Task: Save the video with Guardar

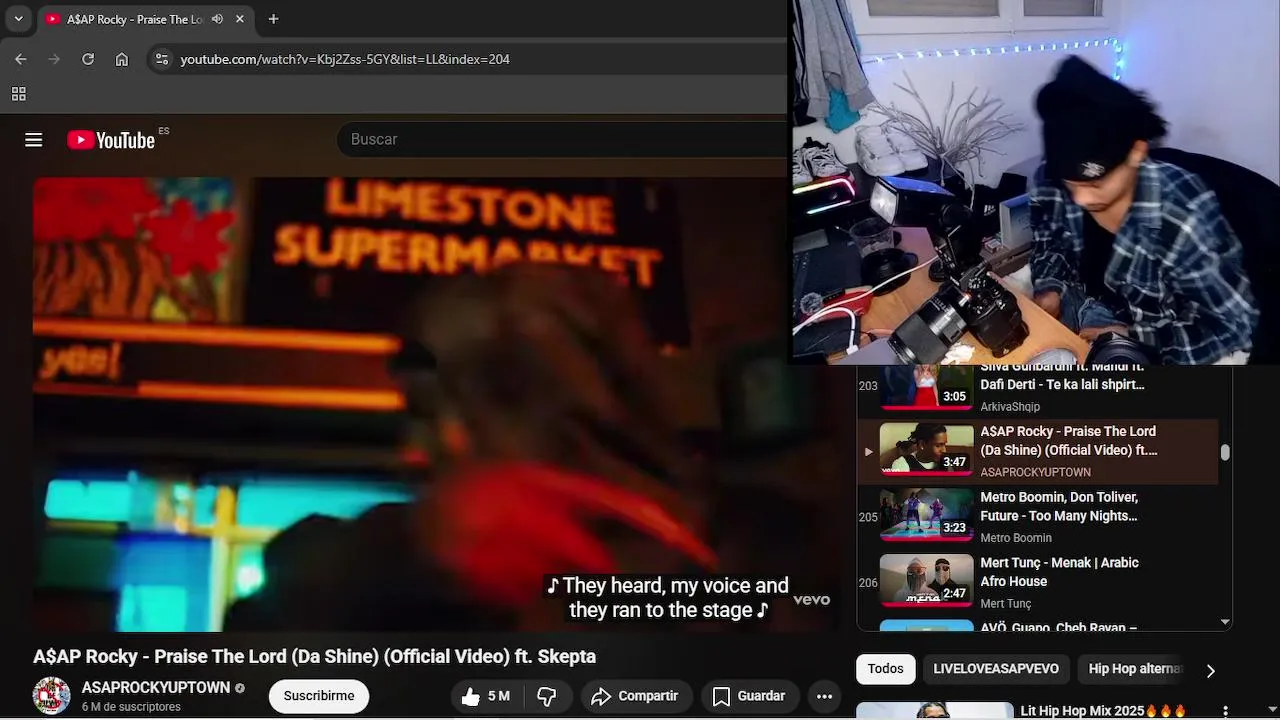Action: coord(748,696)
